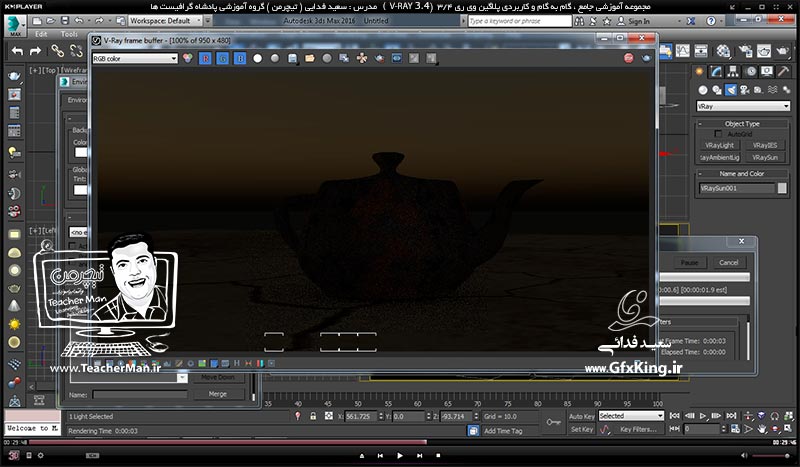
Task: Click Go to Start animation control
Action: (674, 416)
